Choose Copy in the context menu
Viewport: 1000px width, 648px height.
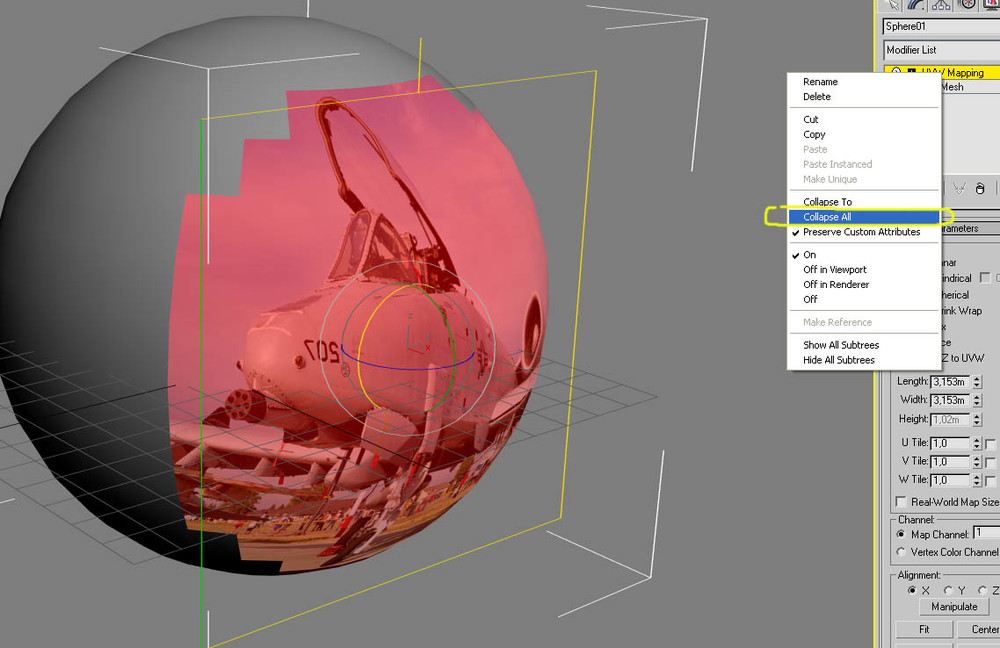tap(814, 135)
